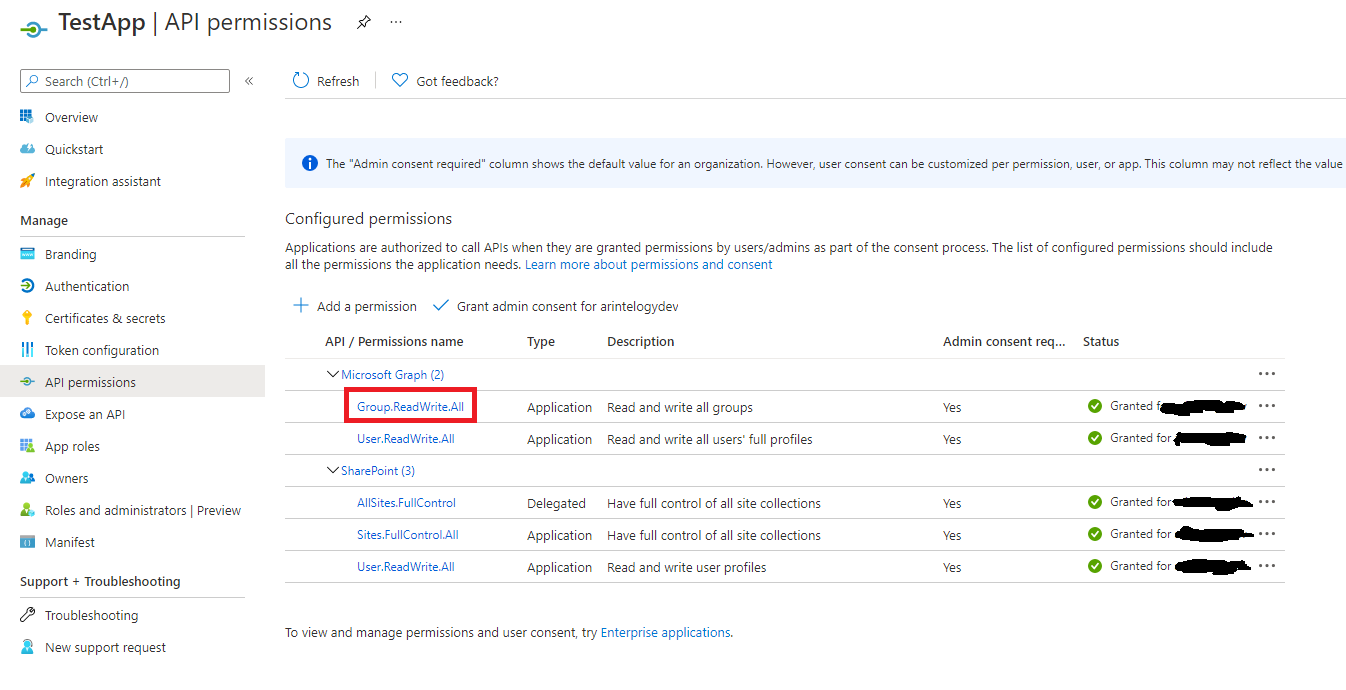The height and width of the screenshot is (690, 1346).
Task: Open the ellipsis menu for Group.ReadWrite.All
Action: pyautogui.click(x=1267, y=405)
